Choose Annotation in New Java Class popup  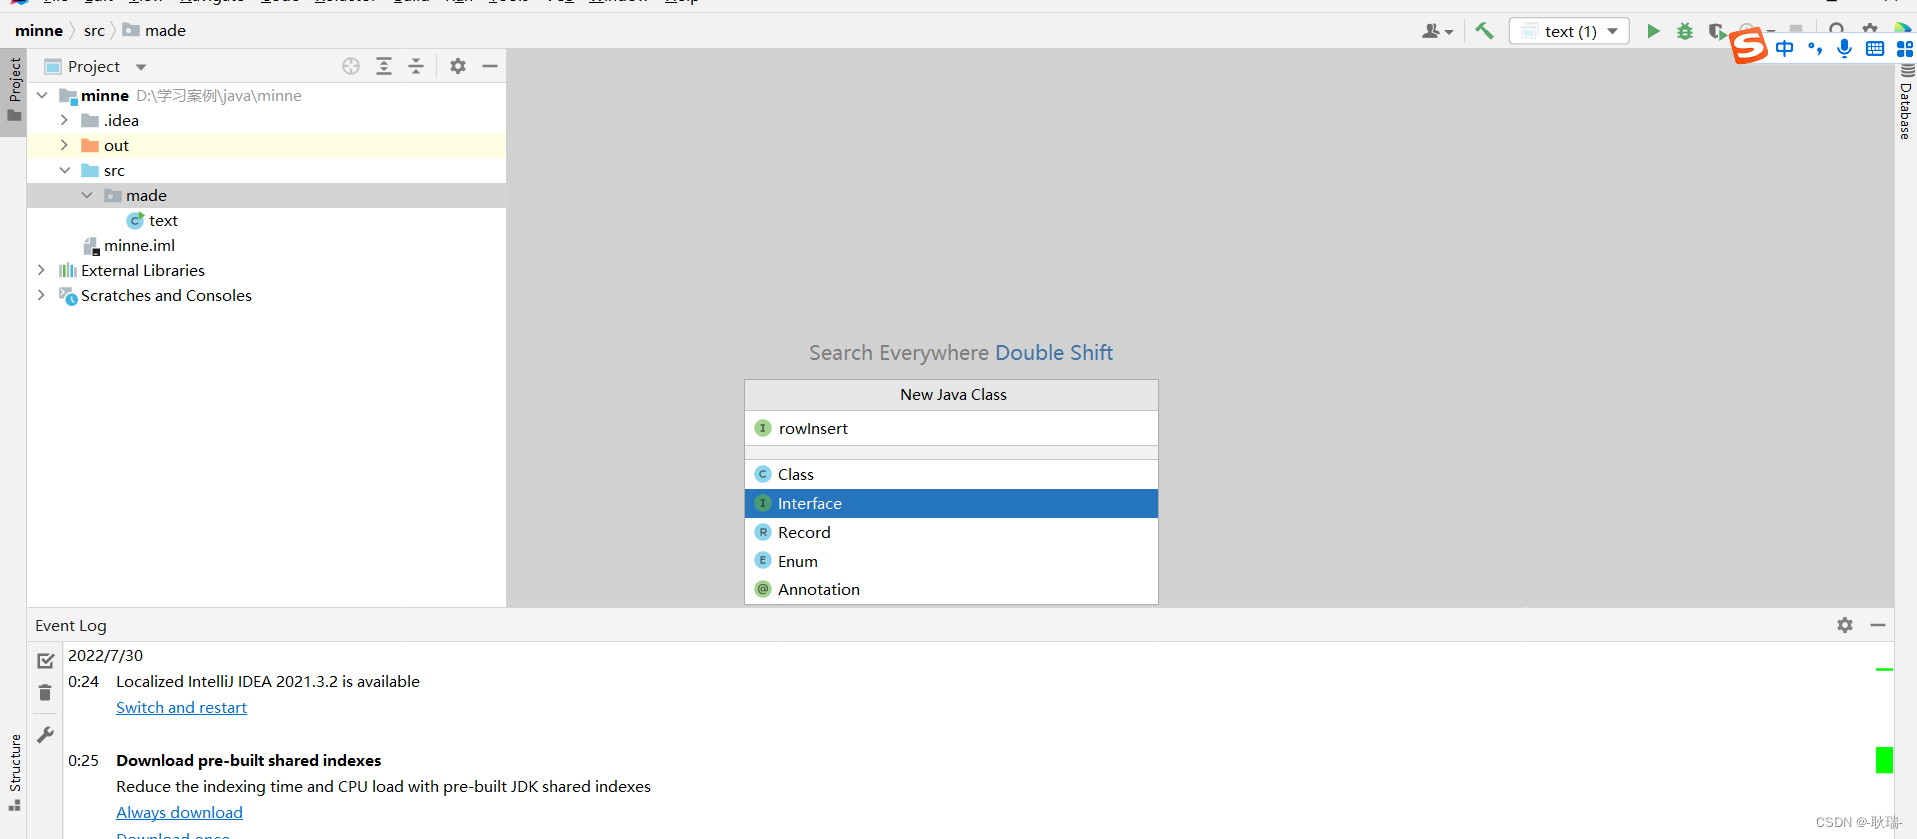951,589
